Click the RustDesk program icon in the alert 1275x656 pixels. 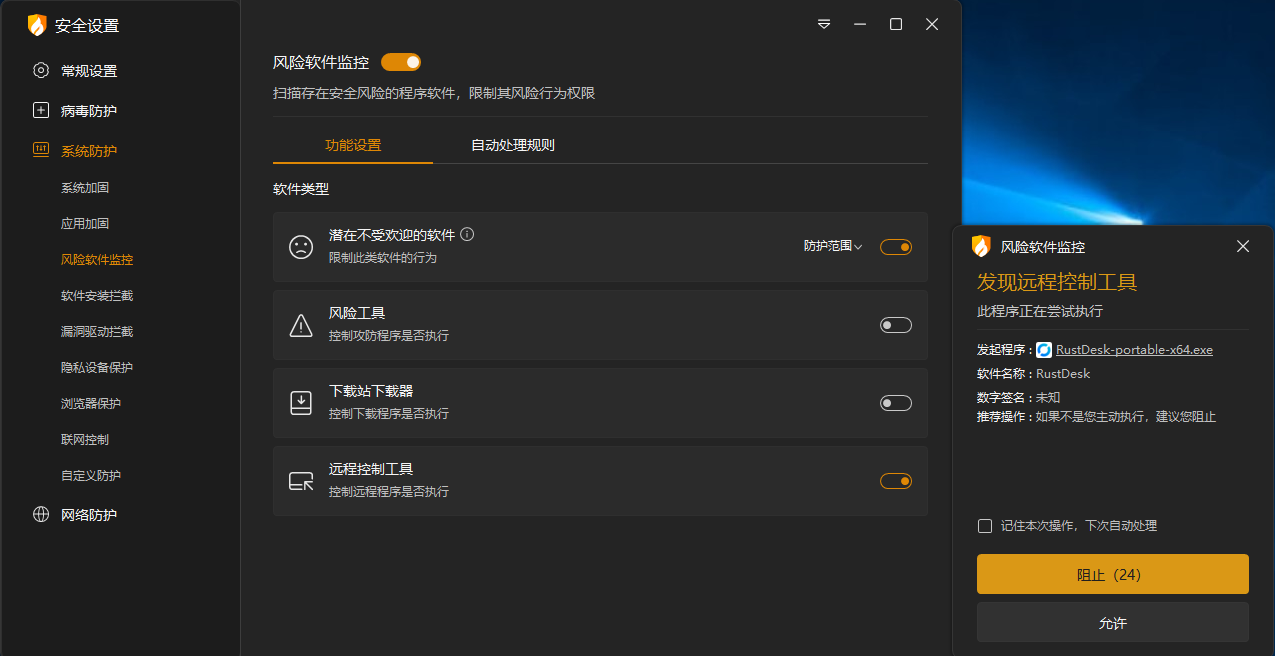tap(1044, 350)
